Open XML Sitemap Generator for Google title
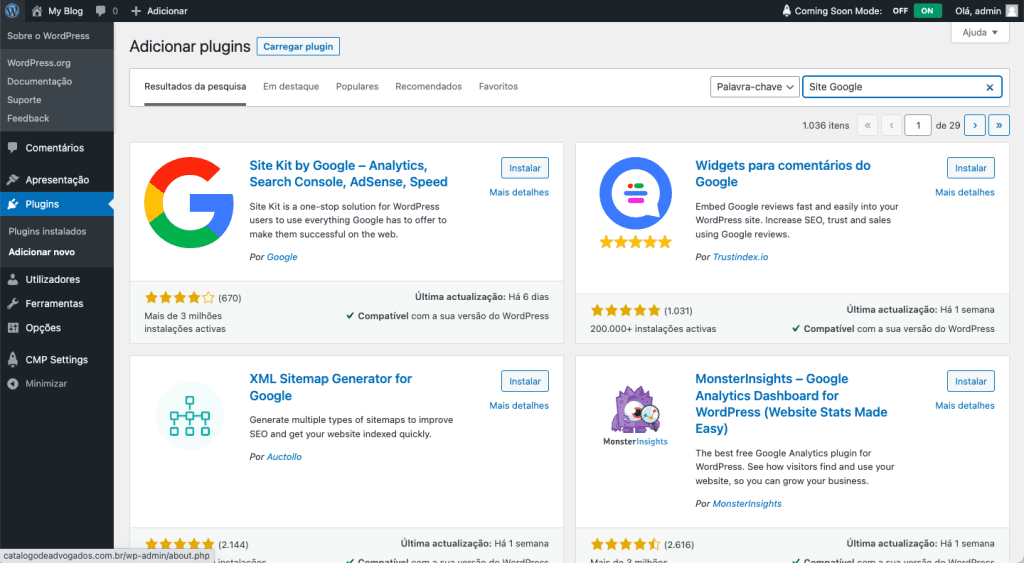 click(330, 387)
